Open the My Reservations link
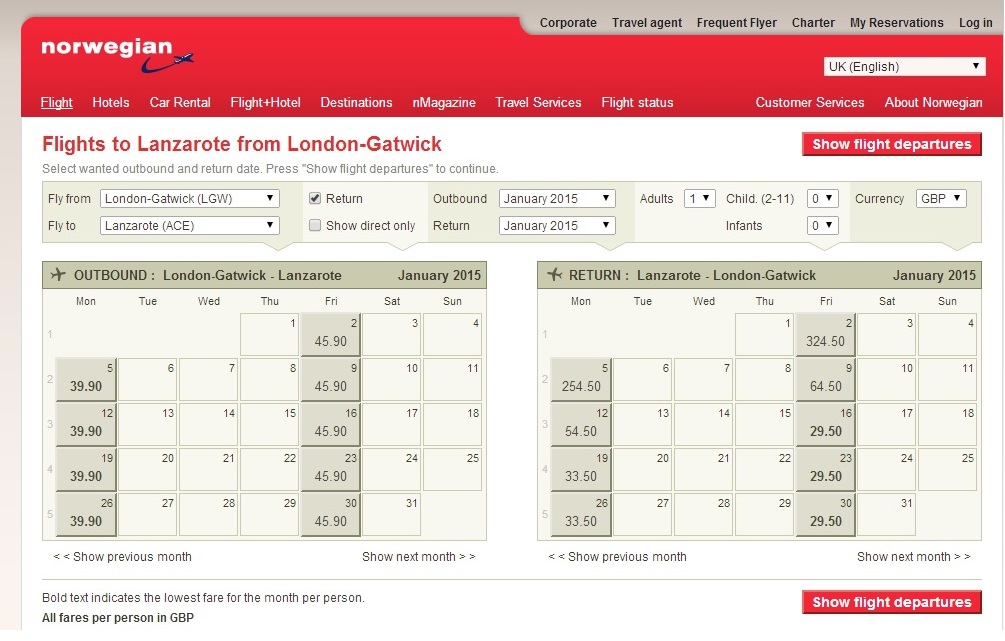Viewport: 1005px width, 641px height. pos(897,23)
